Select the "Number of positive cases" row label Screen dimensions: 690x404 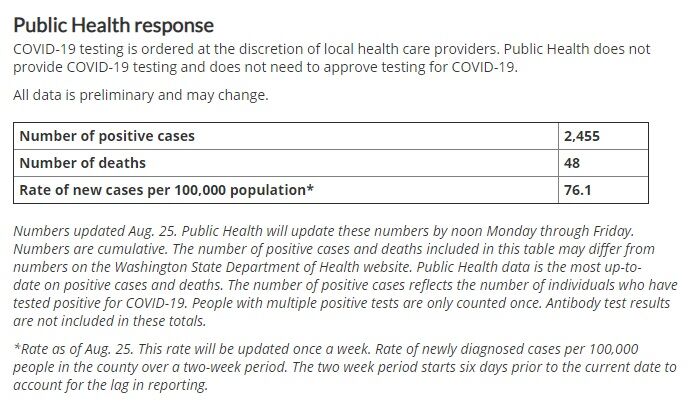[107, 136]
